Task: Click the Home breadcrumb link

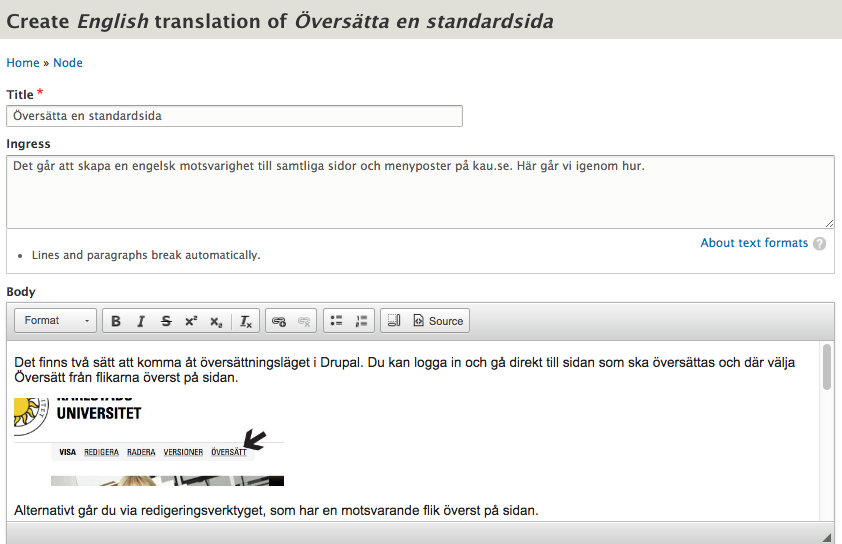Action: tap(23, 63)
